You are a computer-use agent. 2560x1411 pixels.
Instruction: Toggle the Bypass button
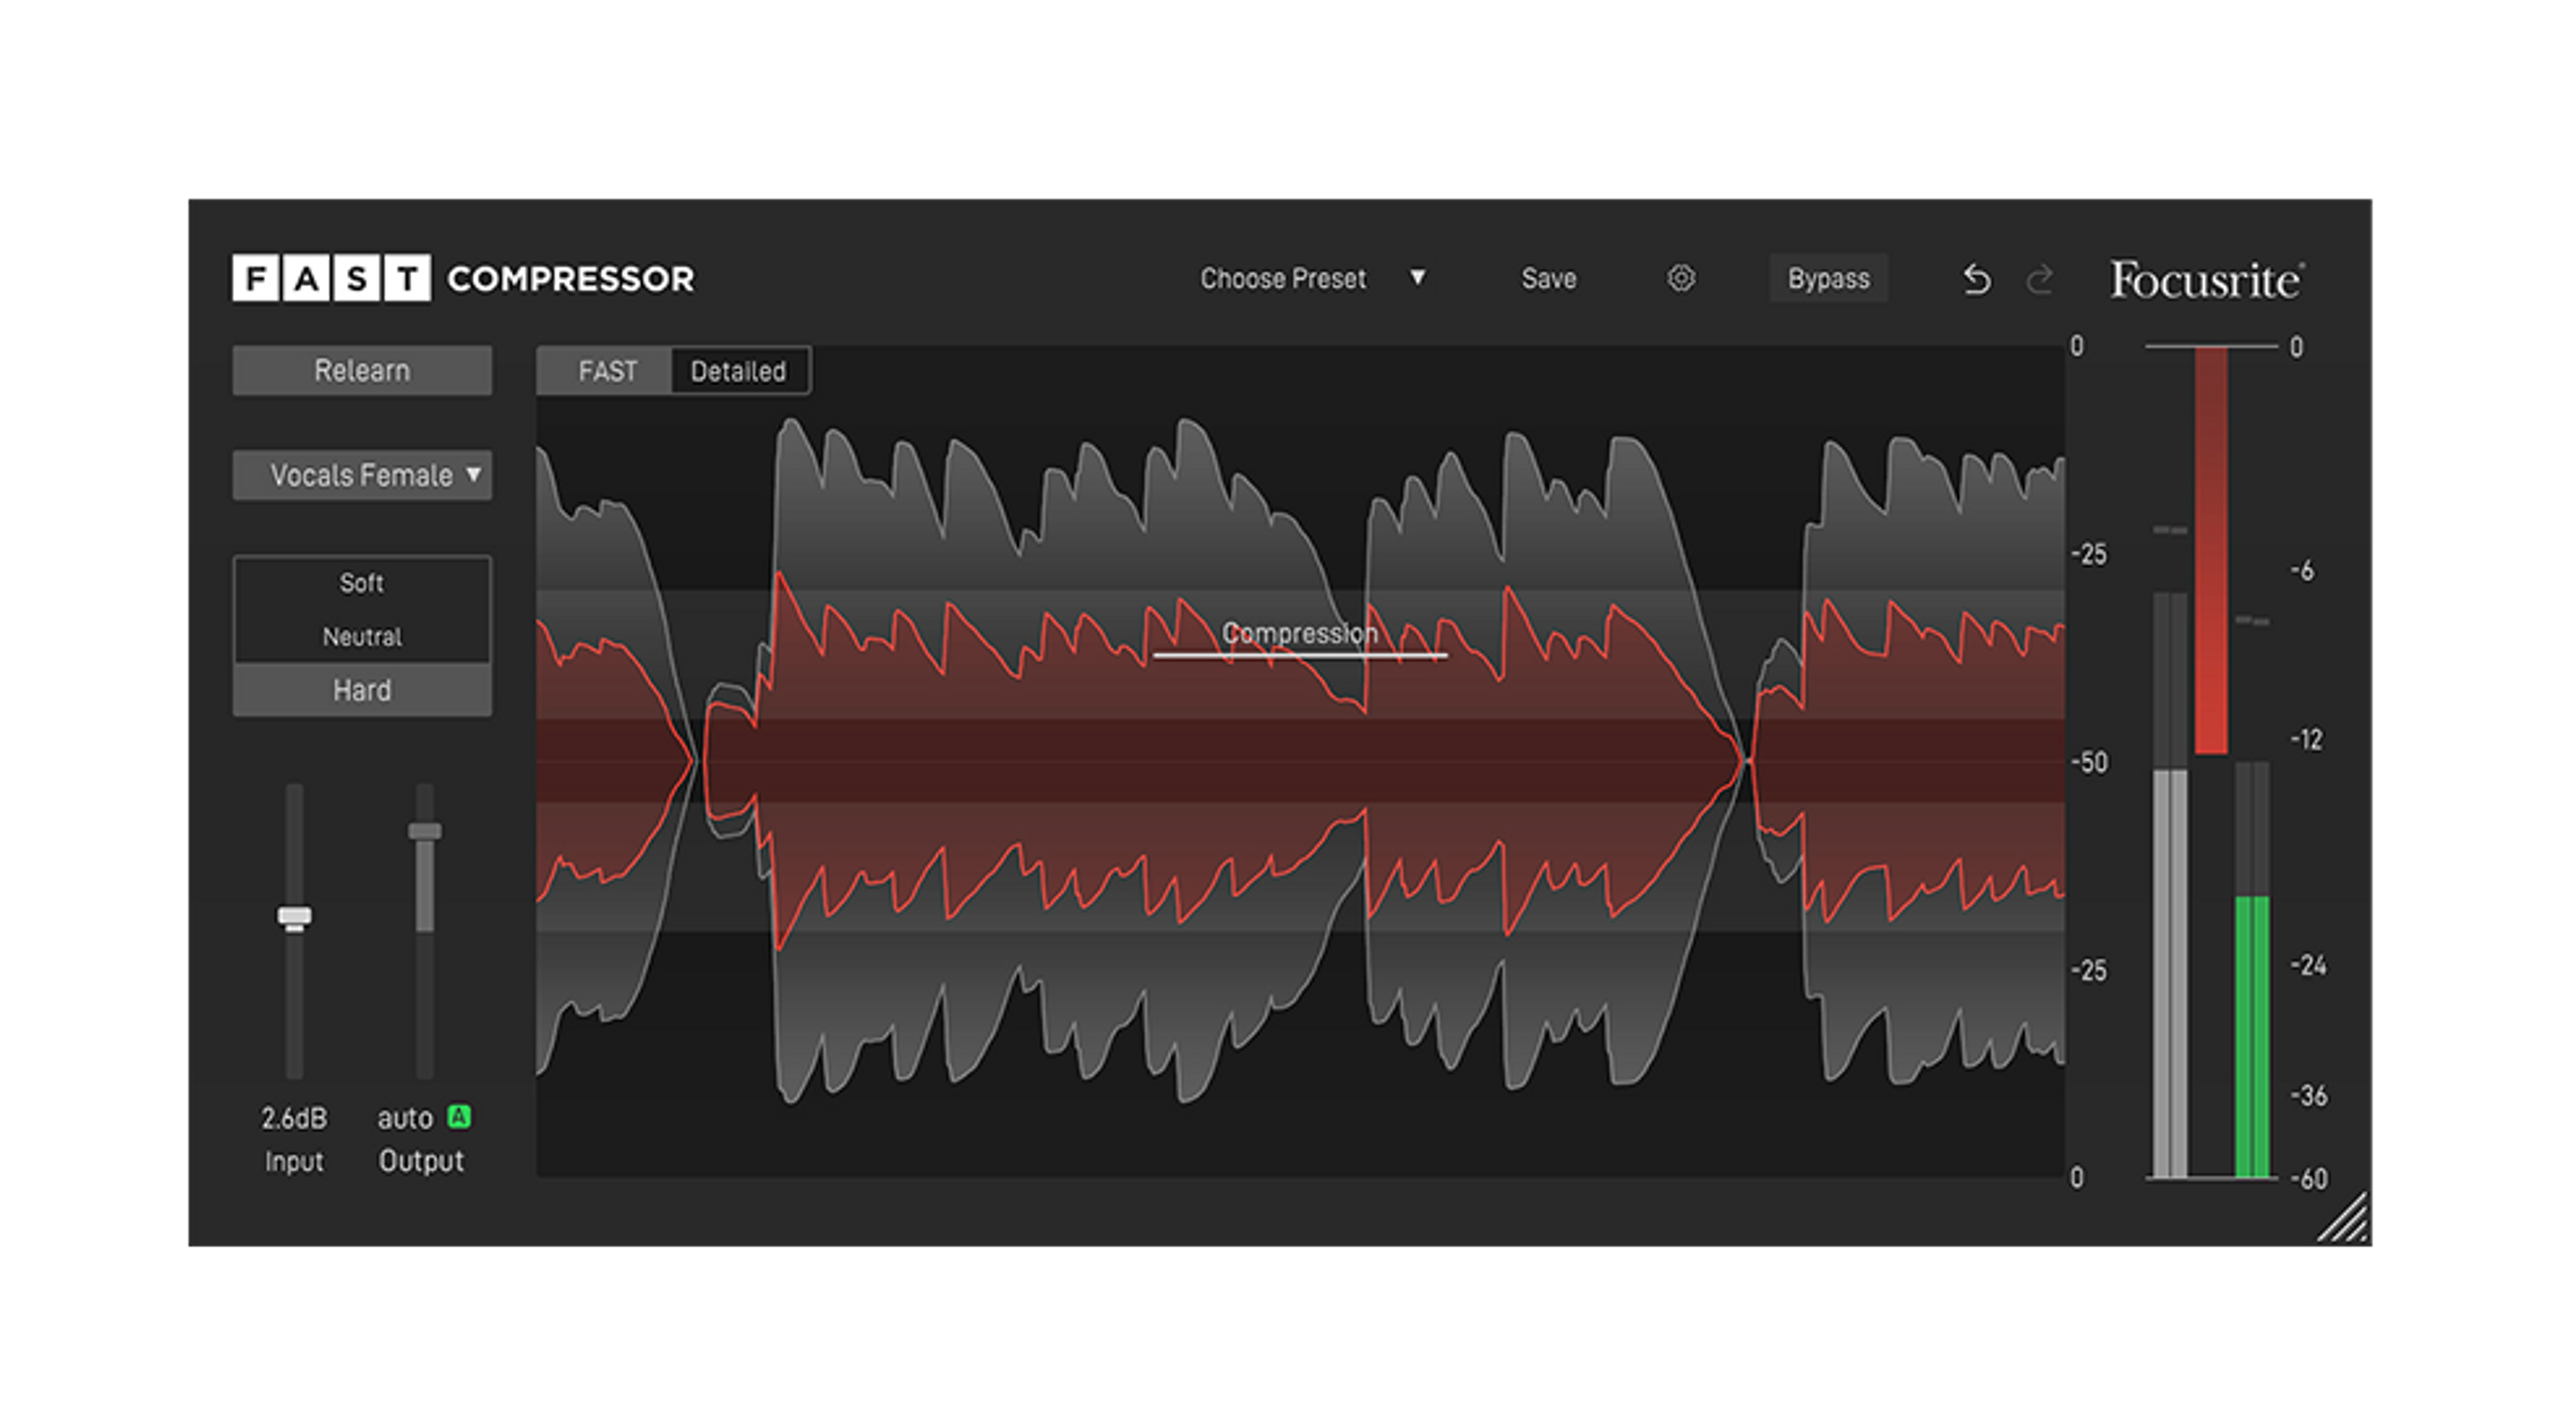[1828, 278]
